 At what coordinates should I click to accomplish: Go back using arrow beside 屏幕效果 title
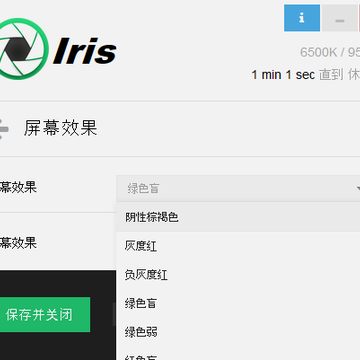point(4,129)
